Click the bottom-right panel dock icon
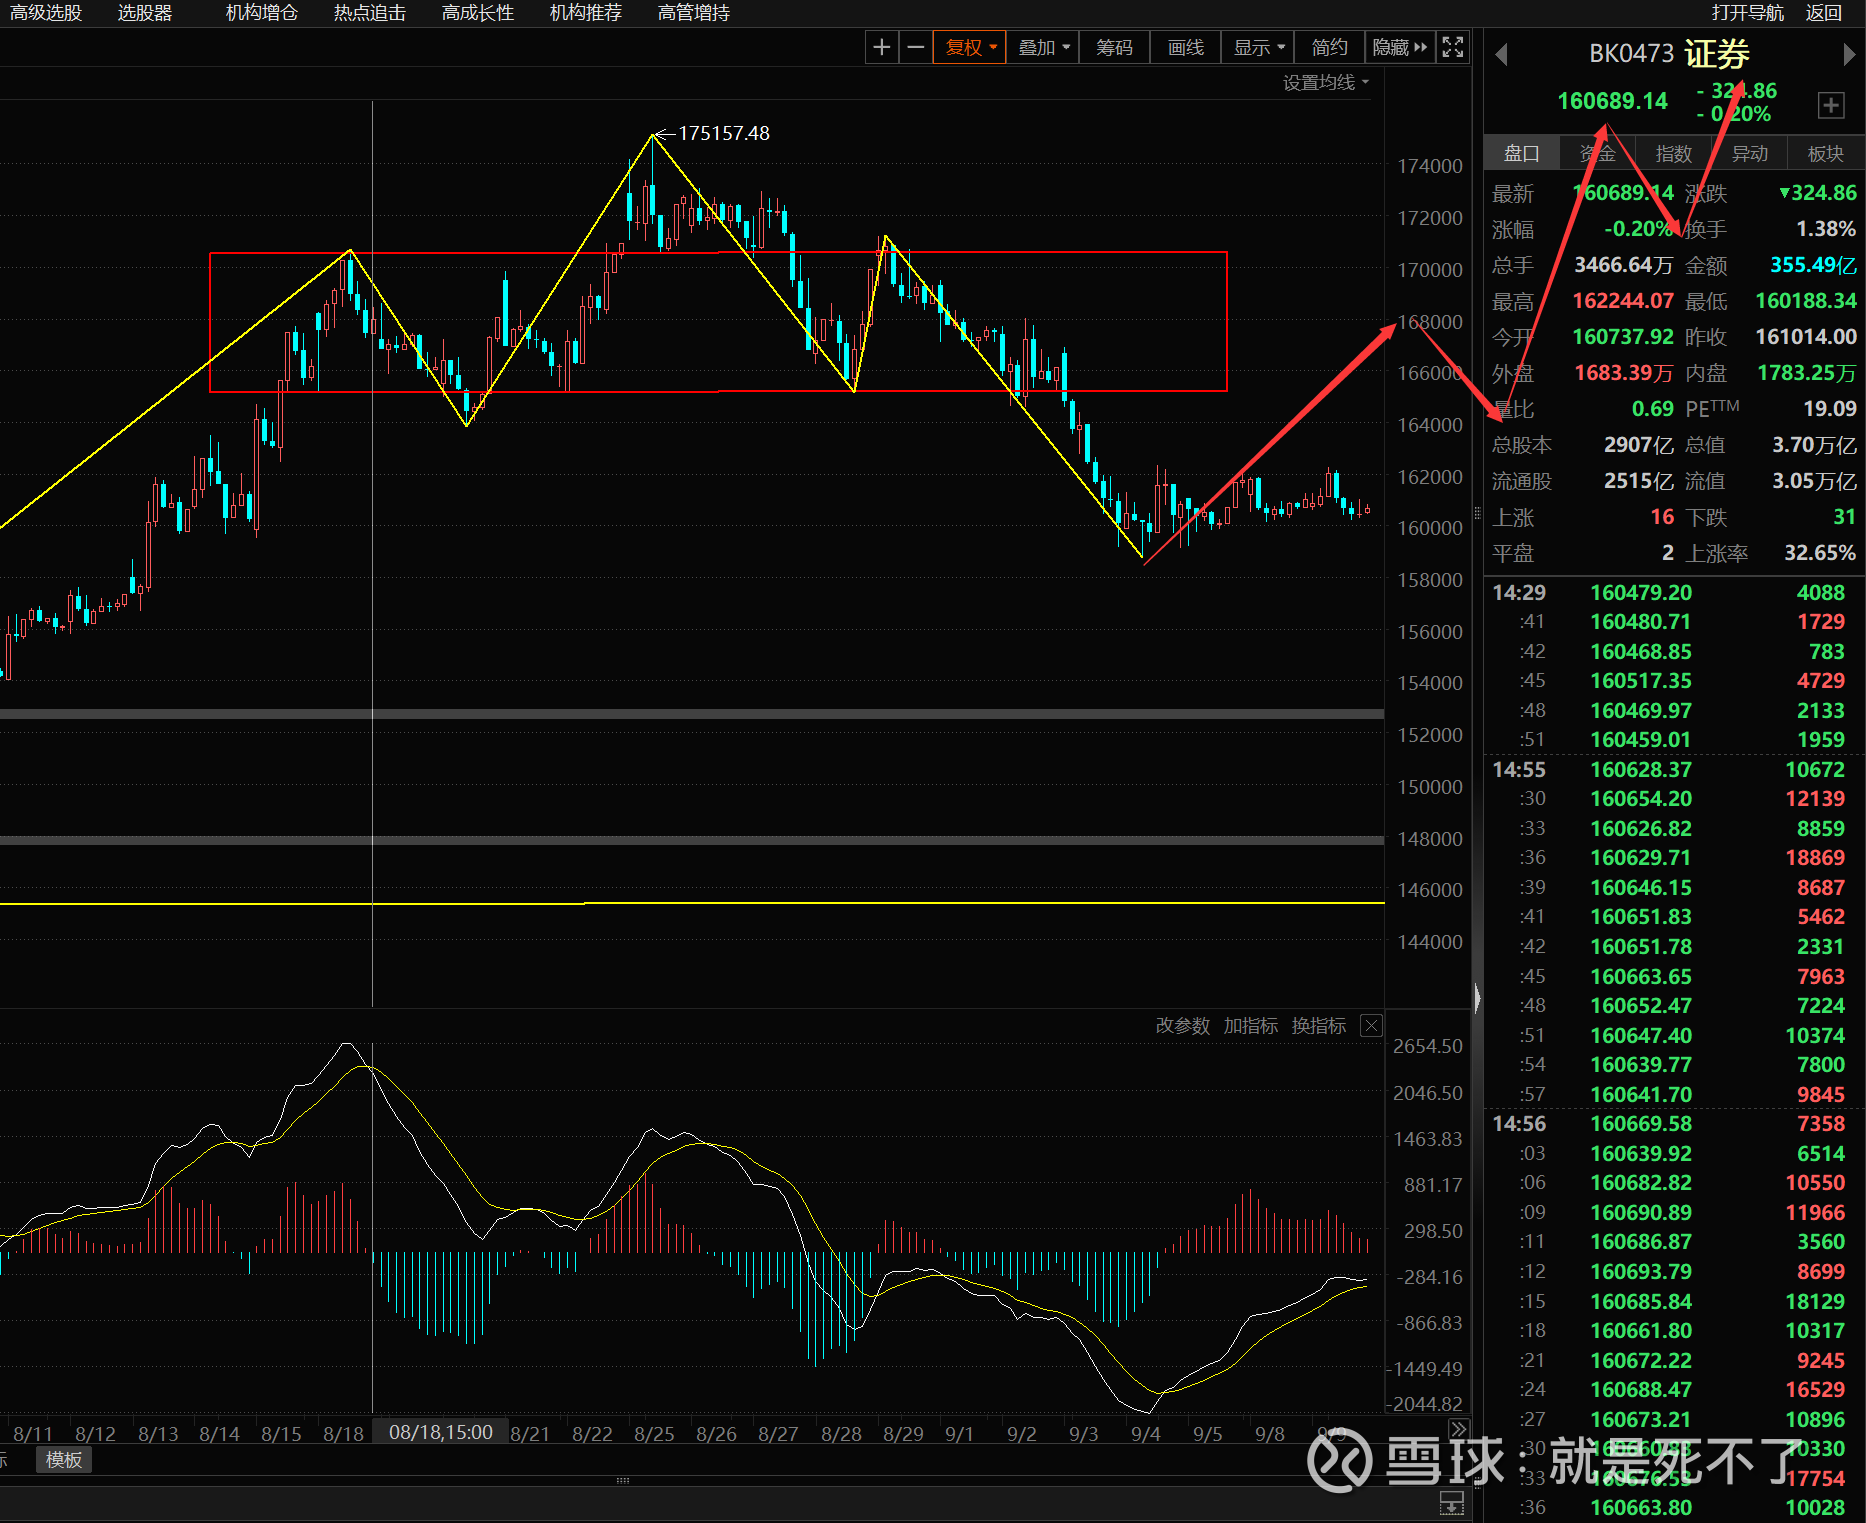Viewport: 1866px width, 1523px height. click(1451, 1503)
